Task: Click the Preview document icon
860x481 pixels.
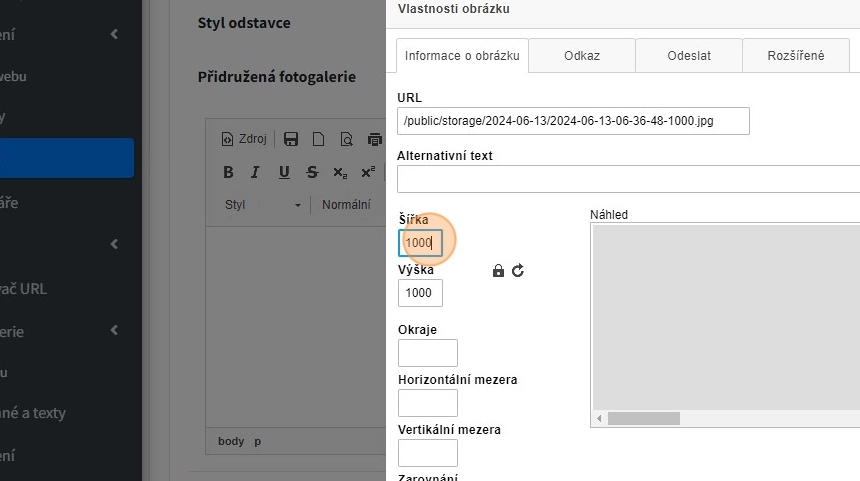Action: click(x=346, y=139)
